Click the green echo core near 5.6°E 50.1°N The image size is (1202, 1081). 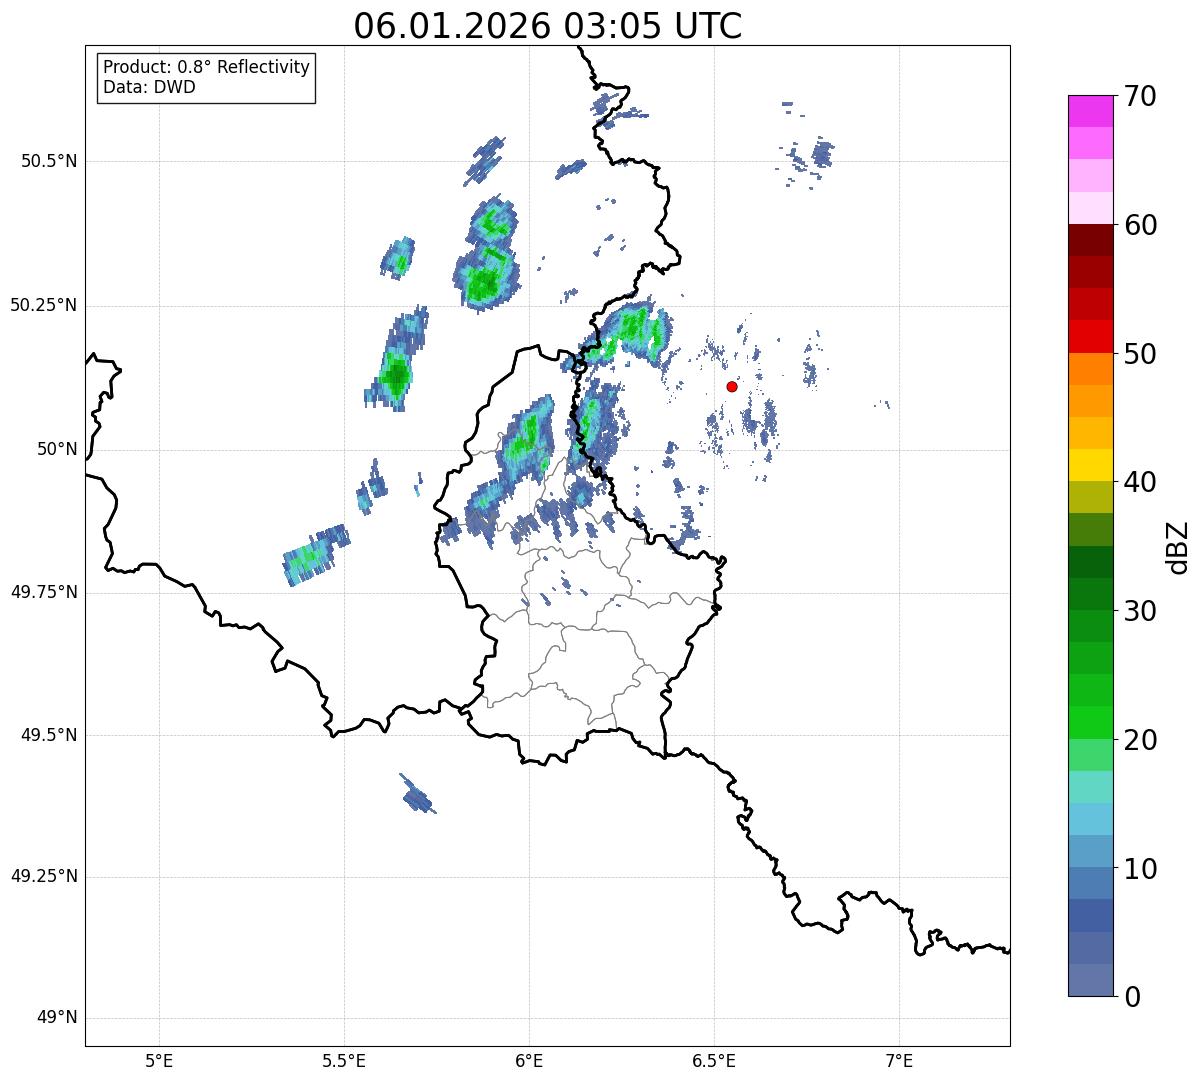point(396,376)
